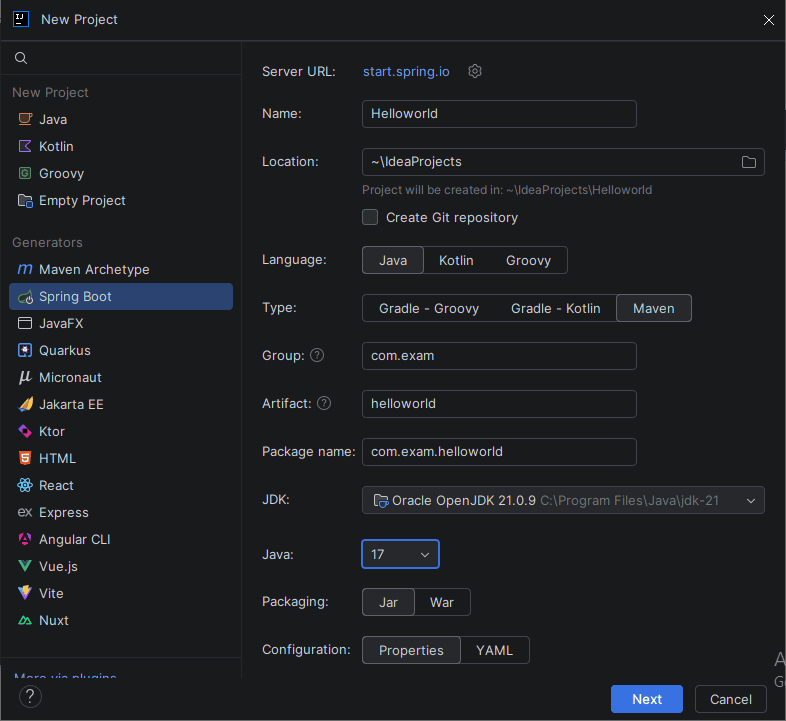
Task: Click the Jakarta EE sail icon
Action: point(26,404)
